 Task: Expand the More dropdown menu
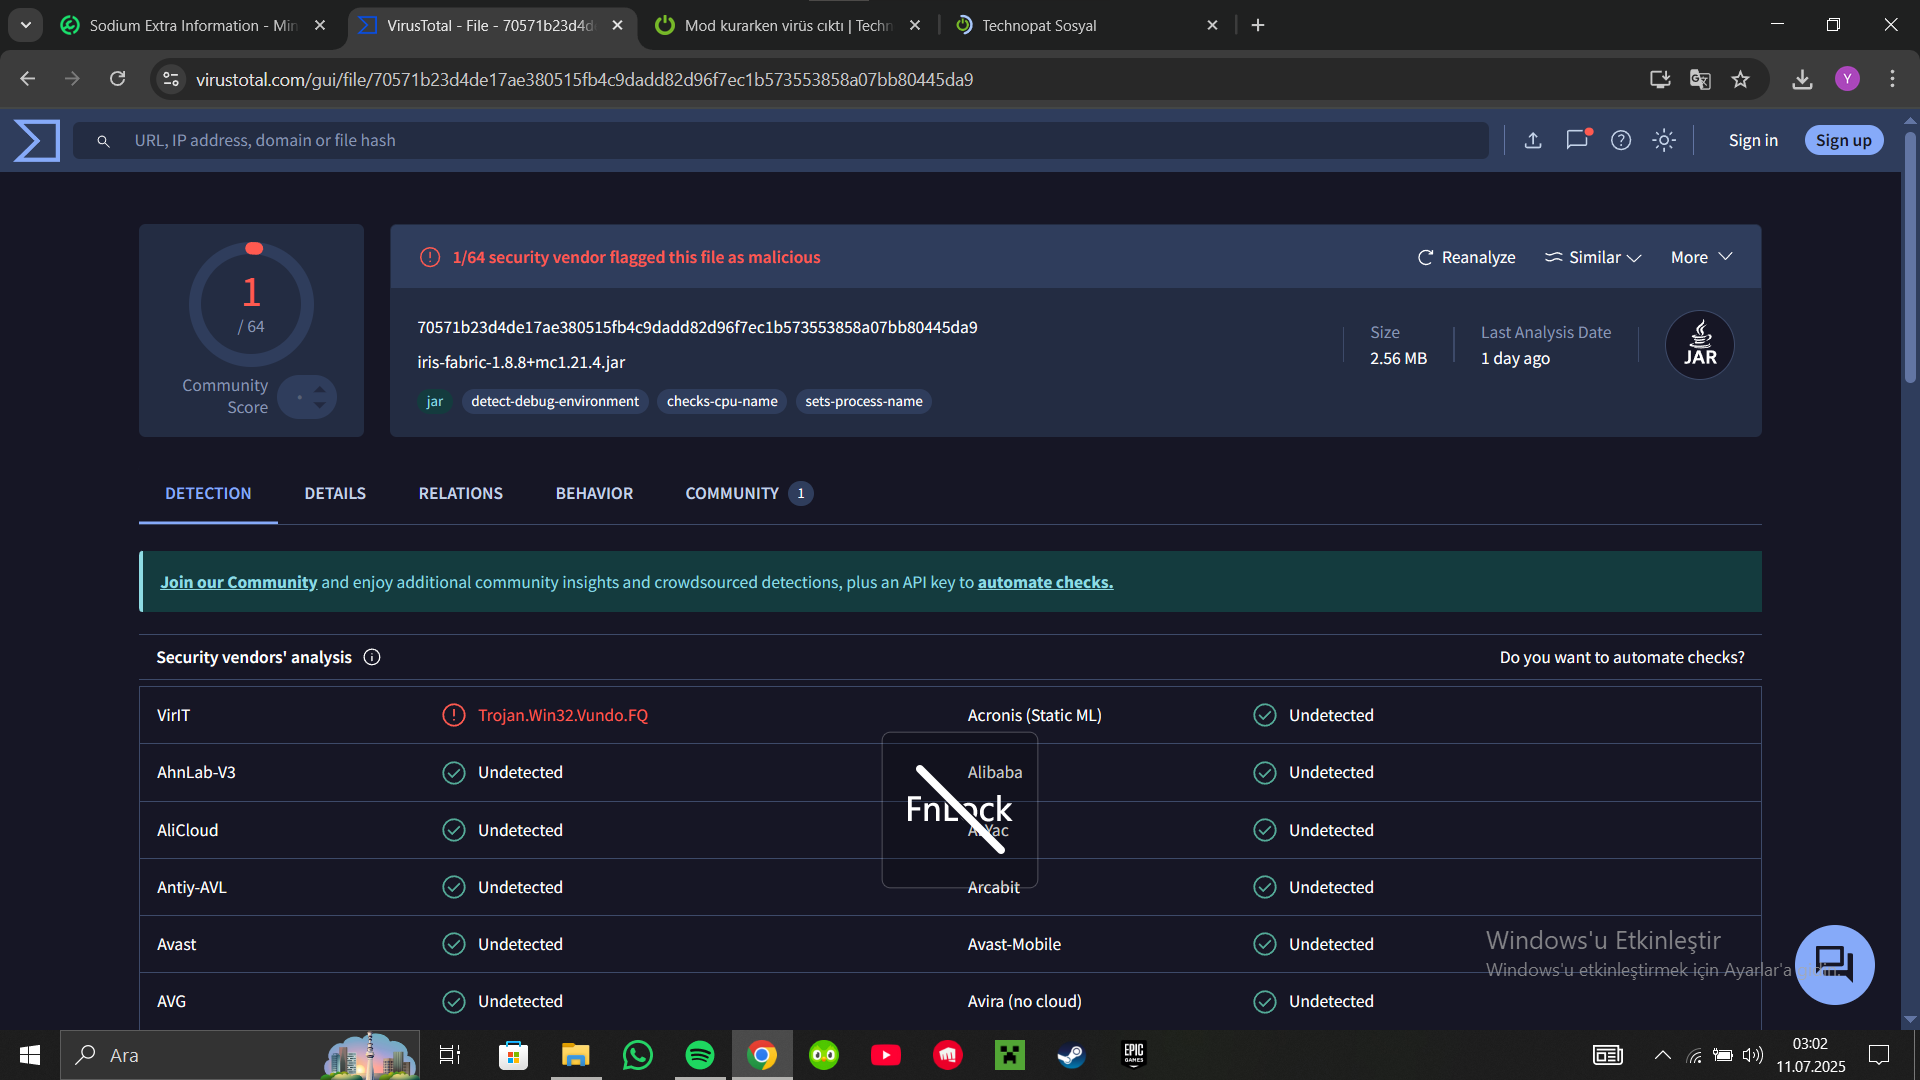(x=1701, y=257)
